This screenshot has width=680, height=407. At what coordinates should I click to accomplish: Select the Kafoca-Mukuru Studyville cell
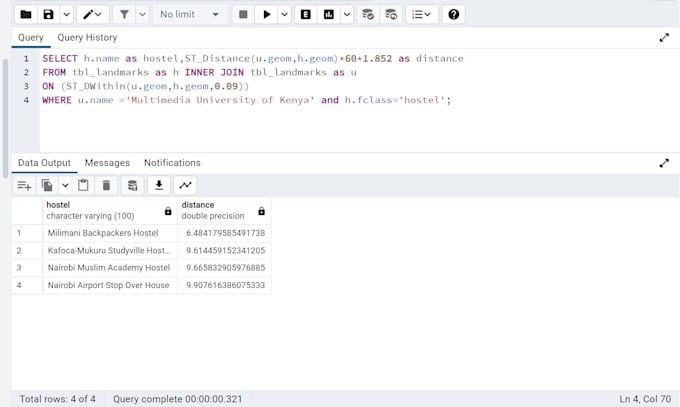(x=110, y=251)
